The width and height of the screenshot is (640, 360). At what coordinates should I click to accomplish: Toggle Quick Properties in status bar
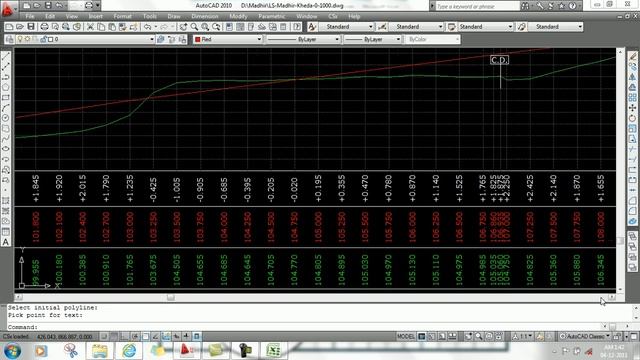(196, 336)
